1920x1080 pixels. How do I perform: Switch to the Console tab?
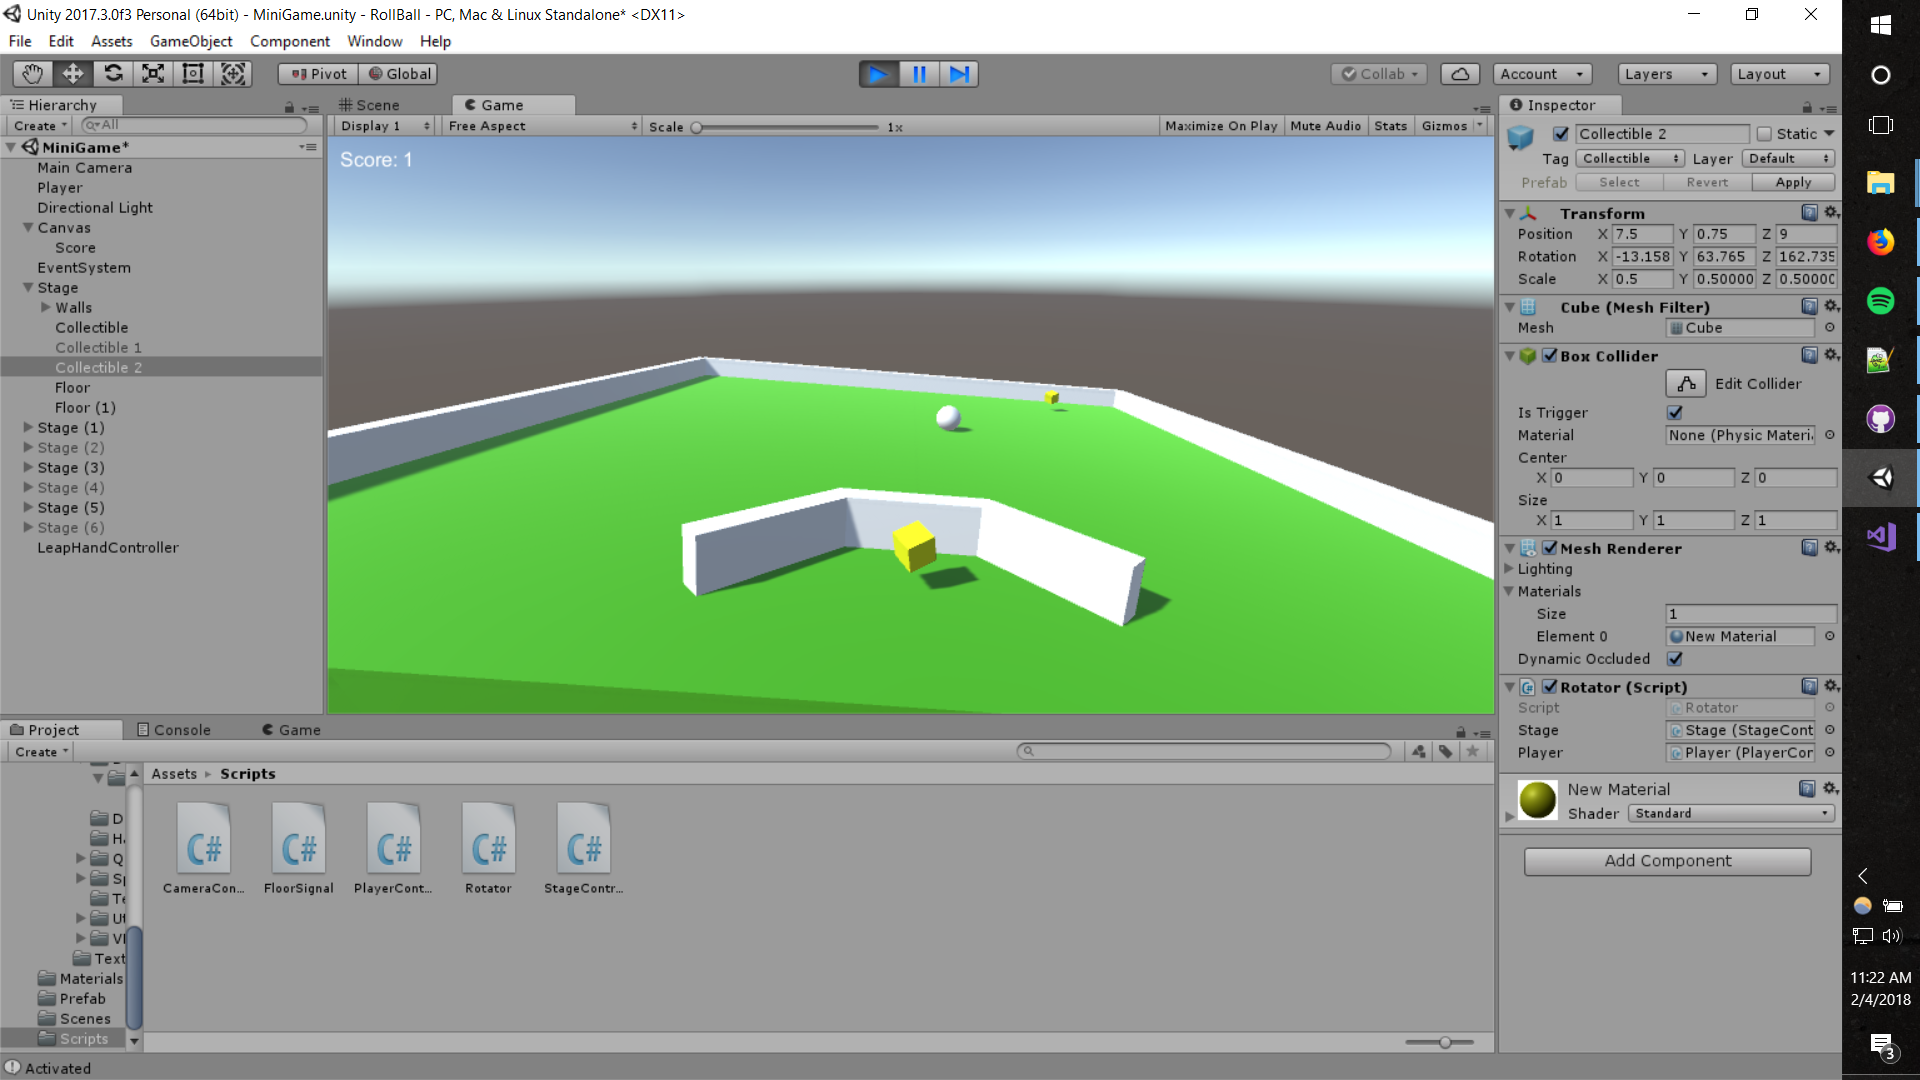174,730
